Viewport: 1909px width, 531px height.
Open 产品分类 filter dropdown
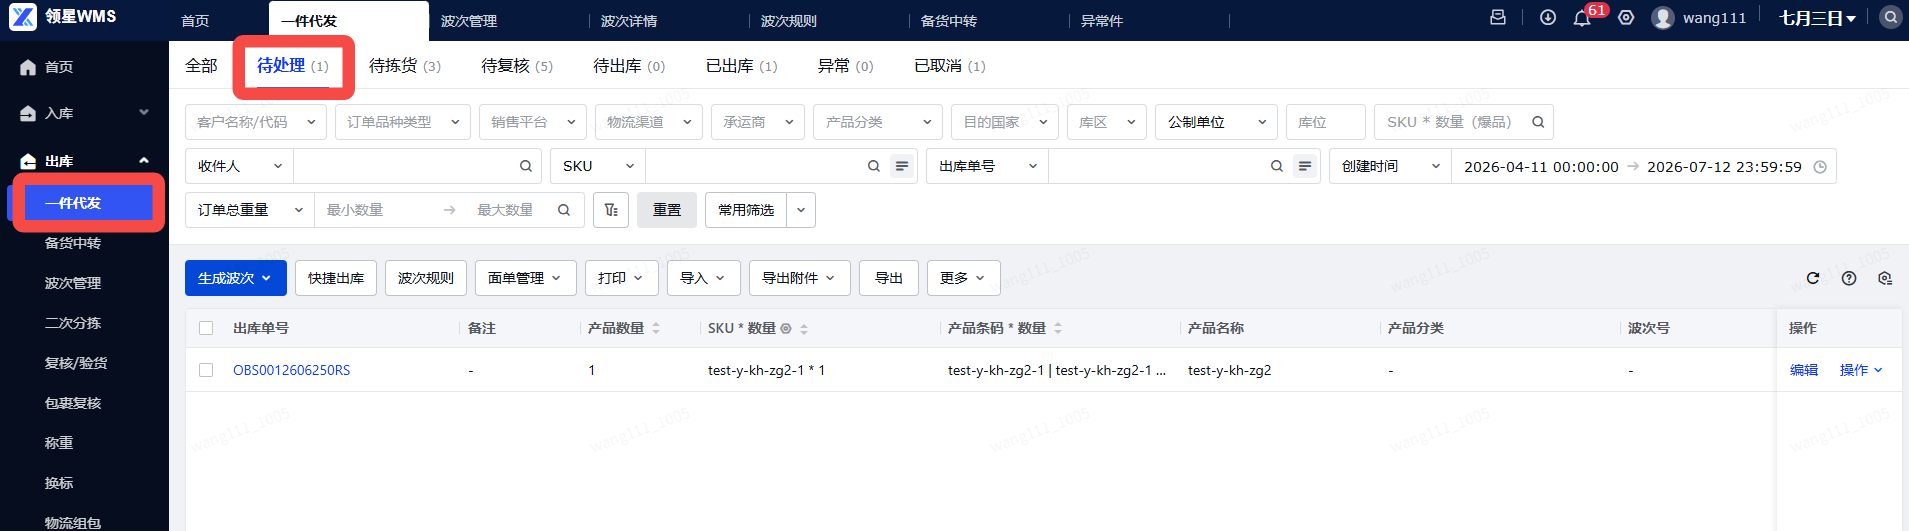point(878,122)
